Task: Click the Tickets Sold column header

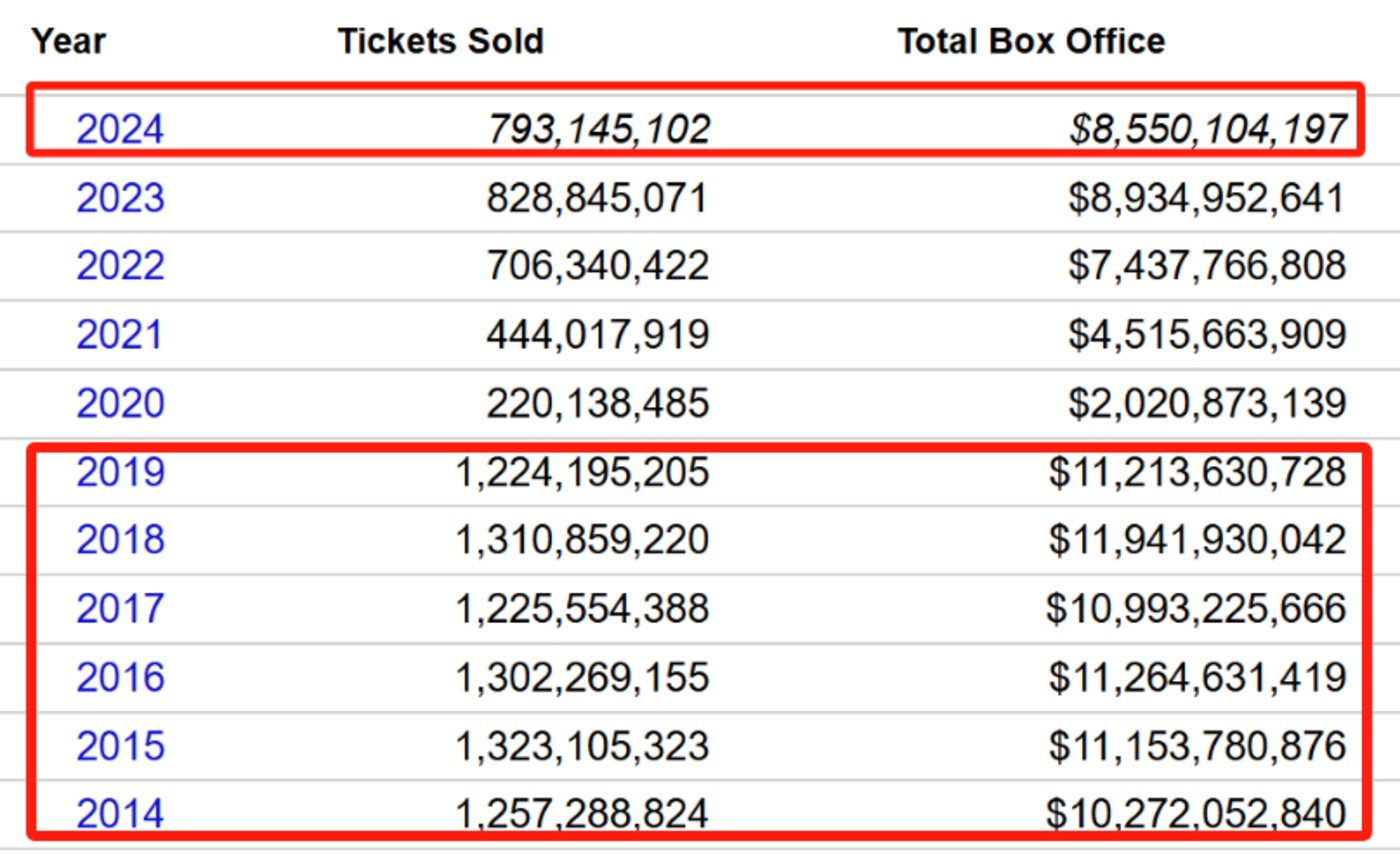Action: [440, 41]
